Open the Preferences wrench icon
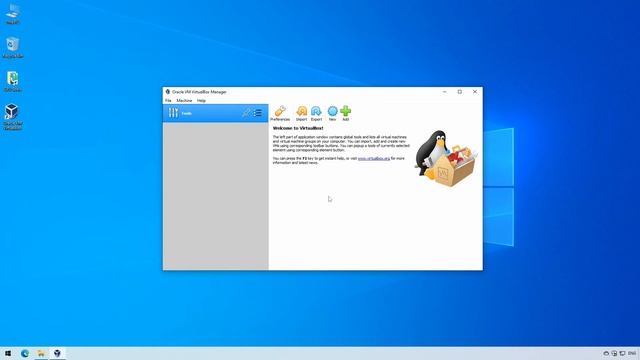640x360 pixels. pyautogui.click(x=280, y=113)
